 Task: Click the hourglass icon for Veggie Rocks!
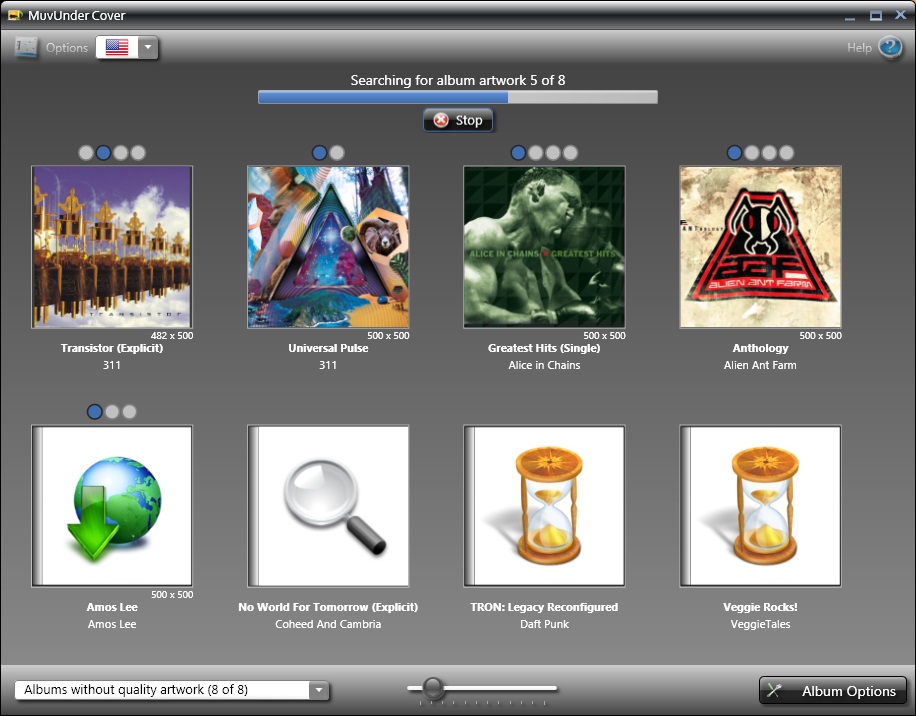pos(760,506)
